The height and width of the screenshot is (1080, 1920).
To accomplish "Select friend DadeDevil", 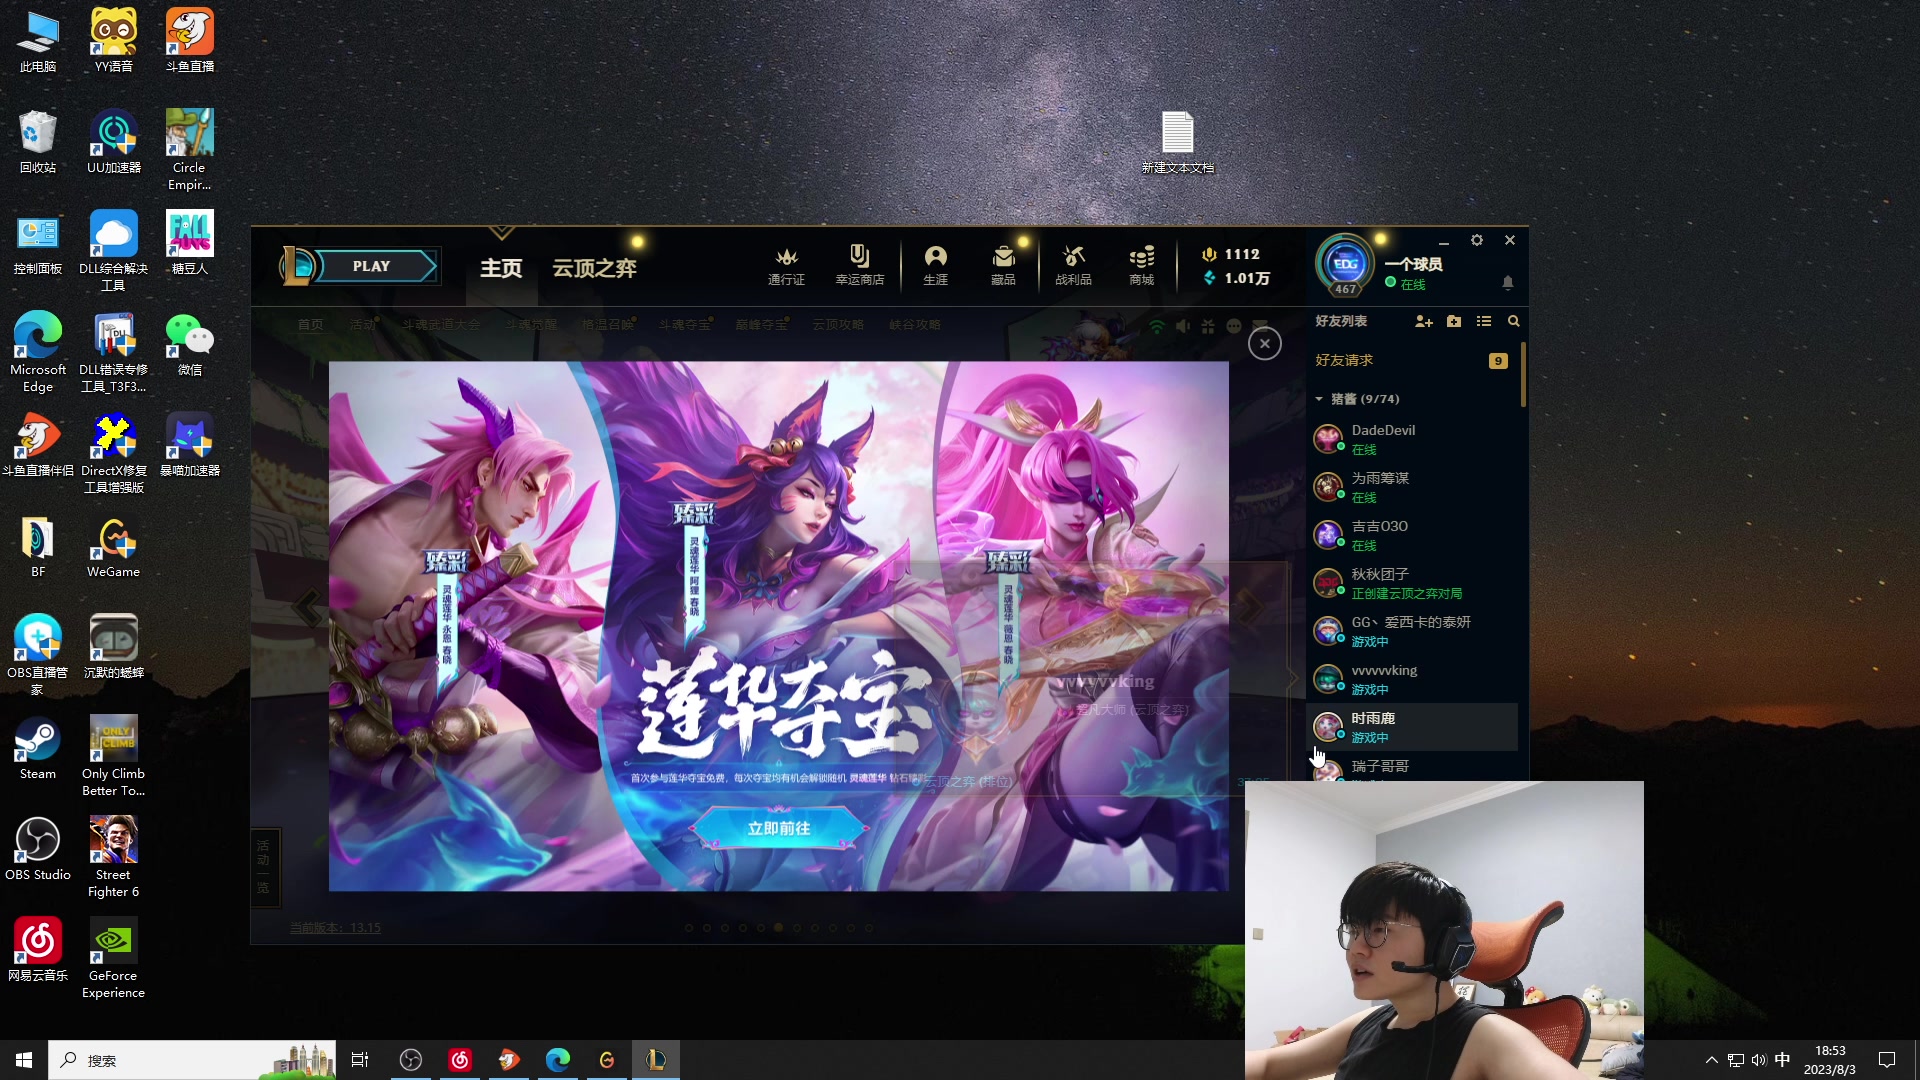I will (1412, 439).
